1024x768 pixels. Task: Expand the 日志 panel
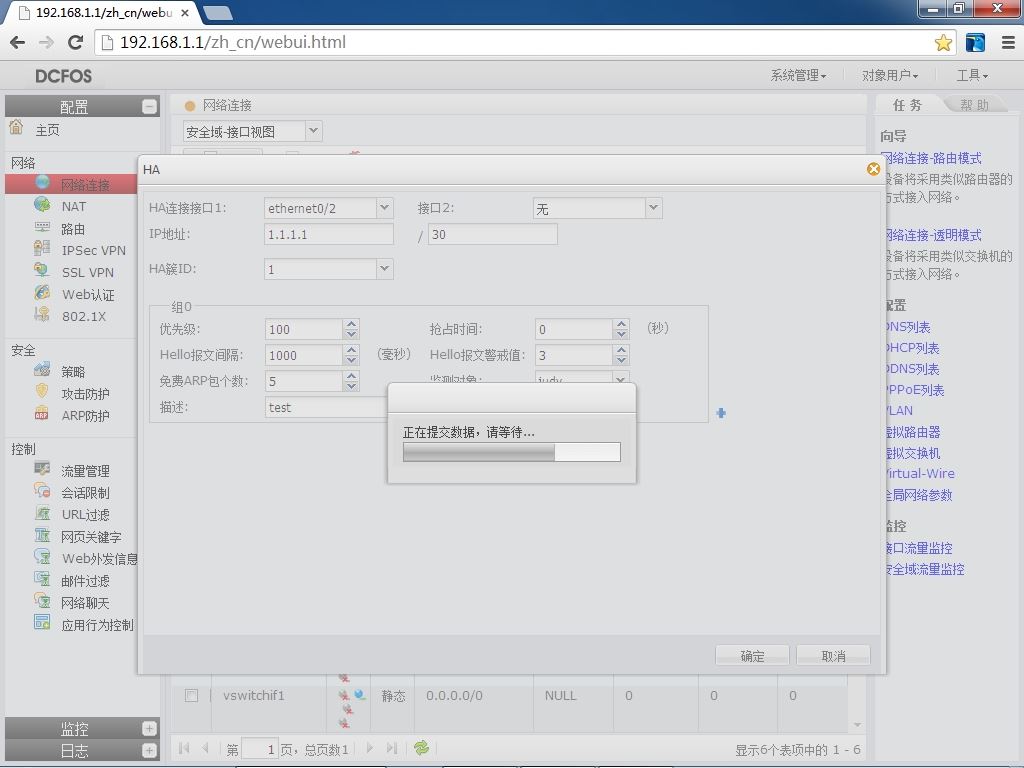click(149, 750)
